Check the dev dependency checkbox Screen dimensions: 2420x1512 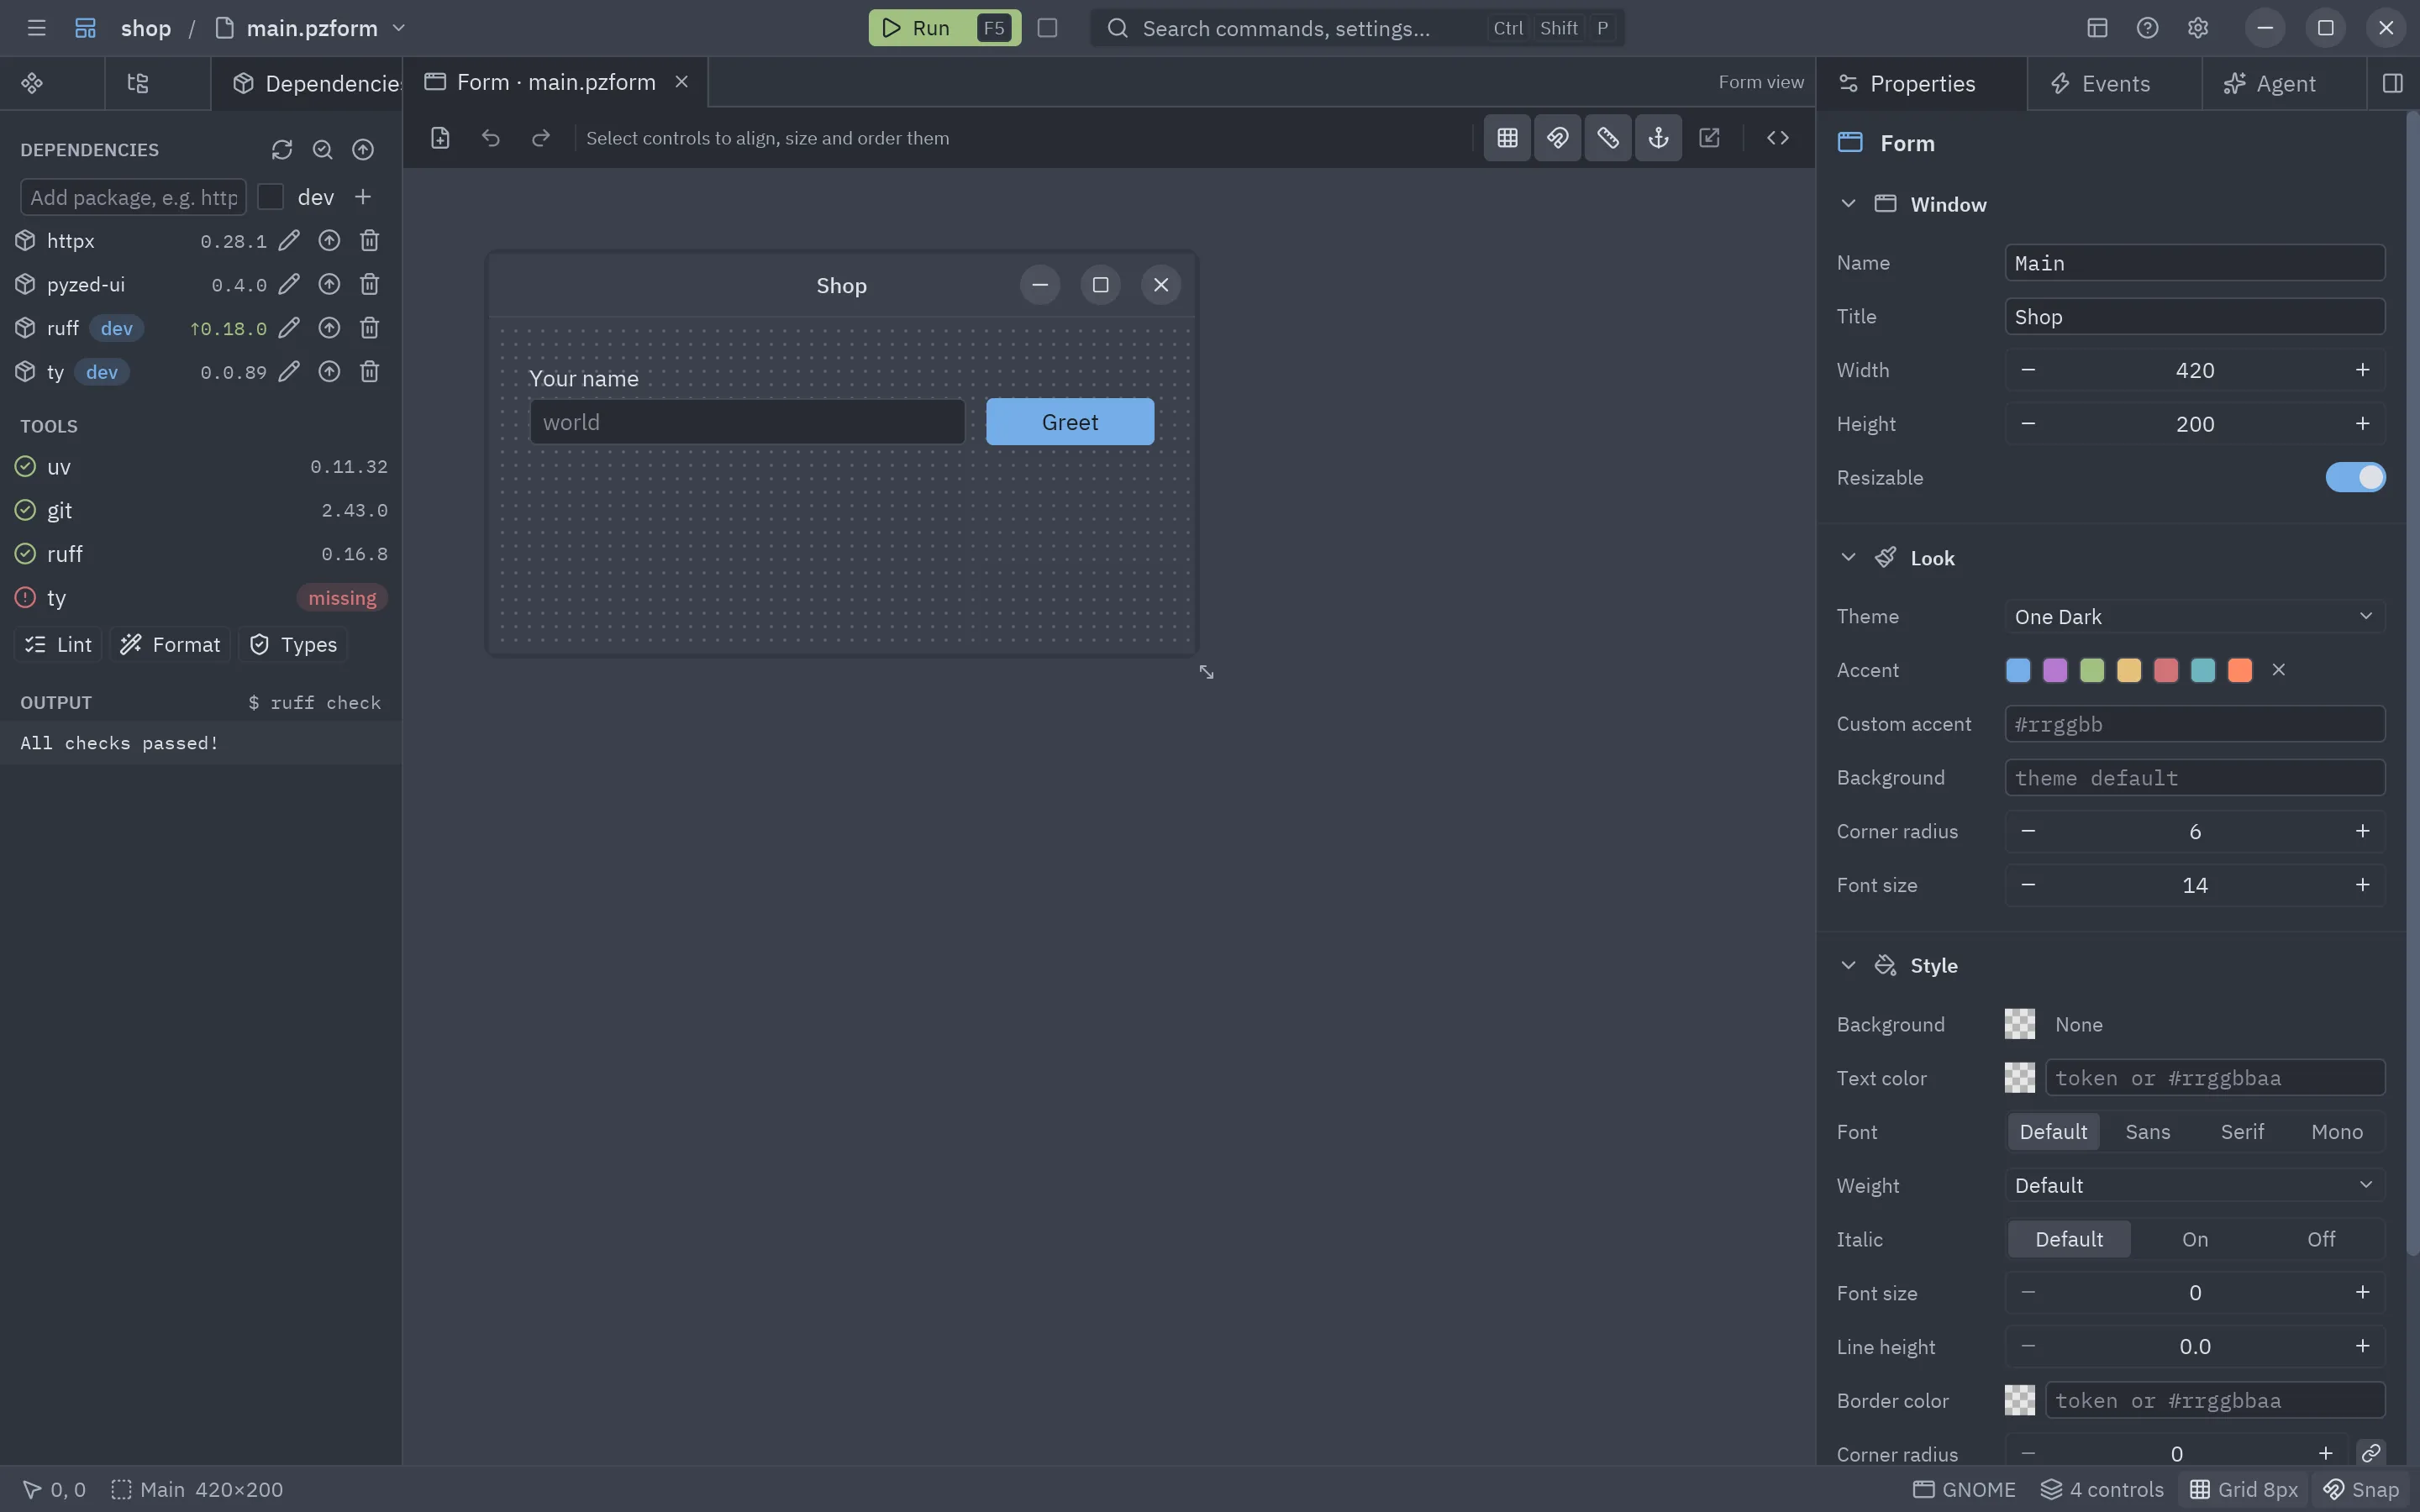tap(270, 197)
